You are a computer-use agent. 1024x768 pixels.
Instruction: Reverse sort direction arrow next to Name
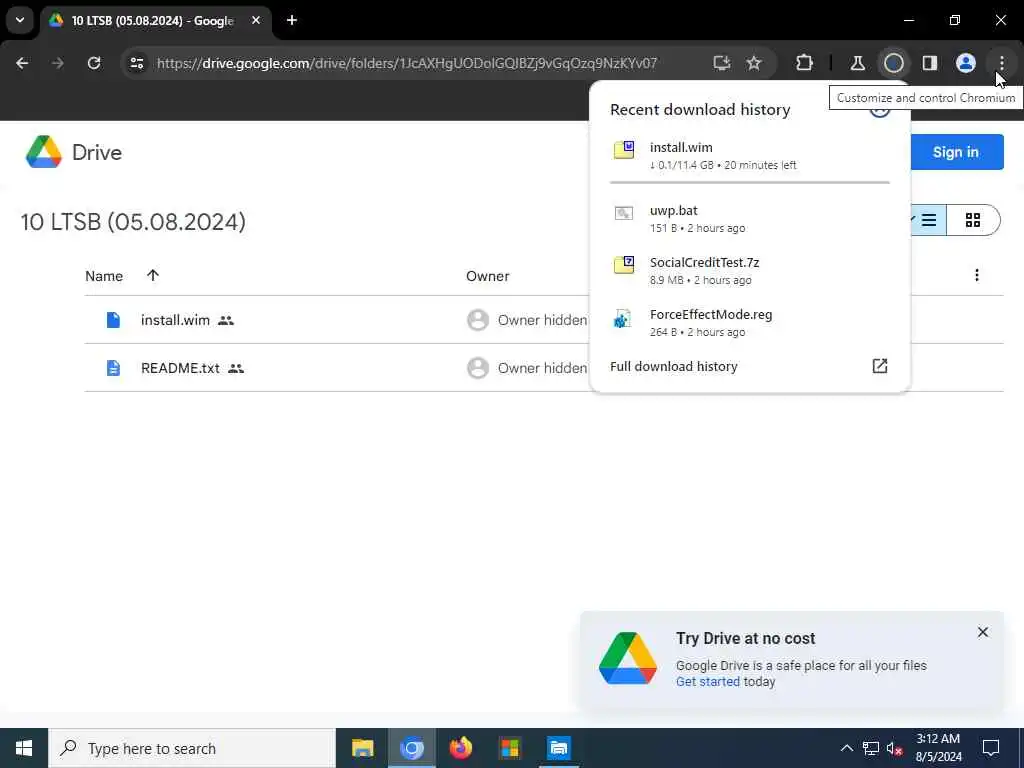[x=153, y=276]
